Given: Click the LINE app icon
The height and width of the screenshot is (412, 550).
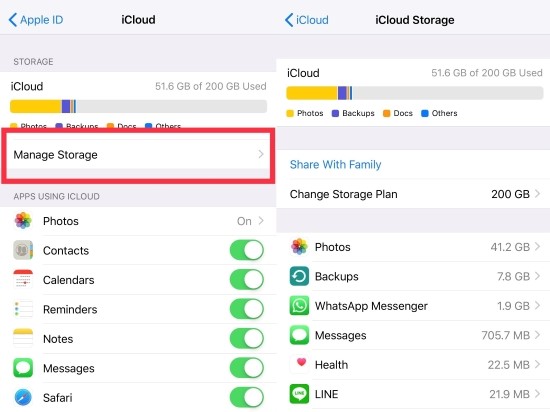Looking at the screenshot, I should (x=299, y=394).
